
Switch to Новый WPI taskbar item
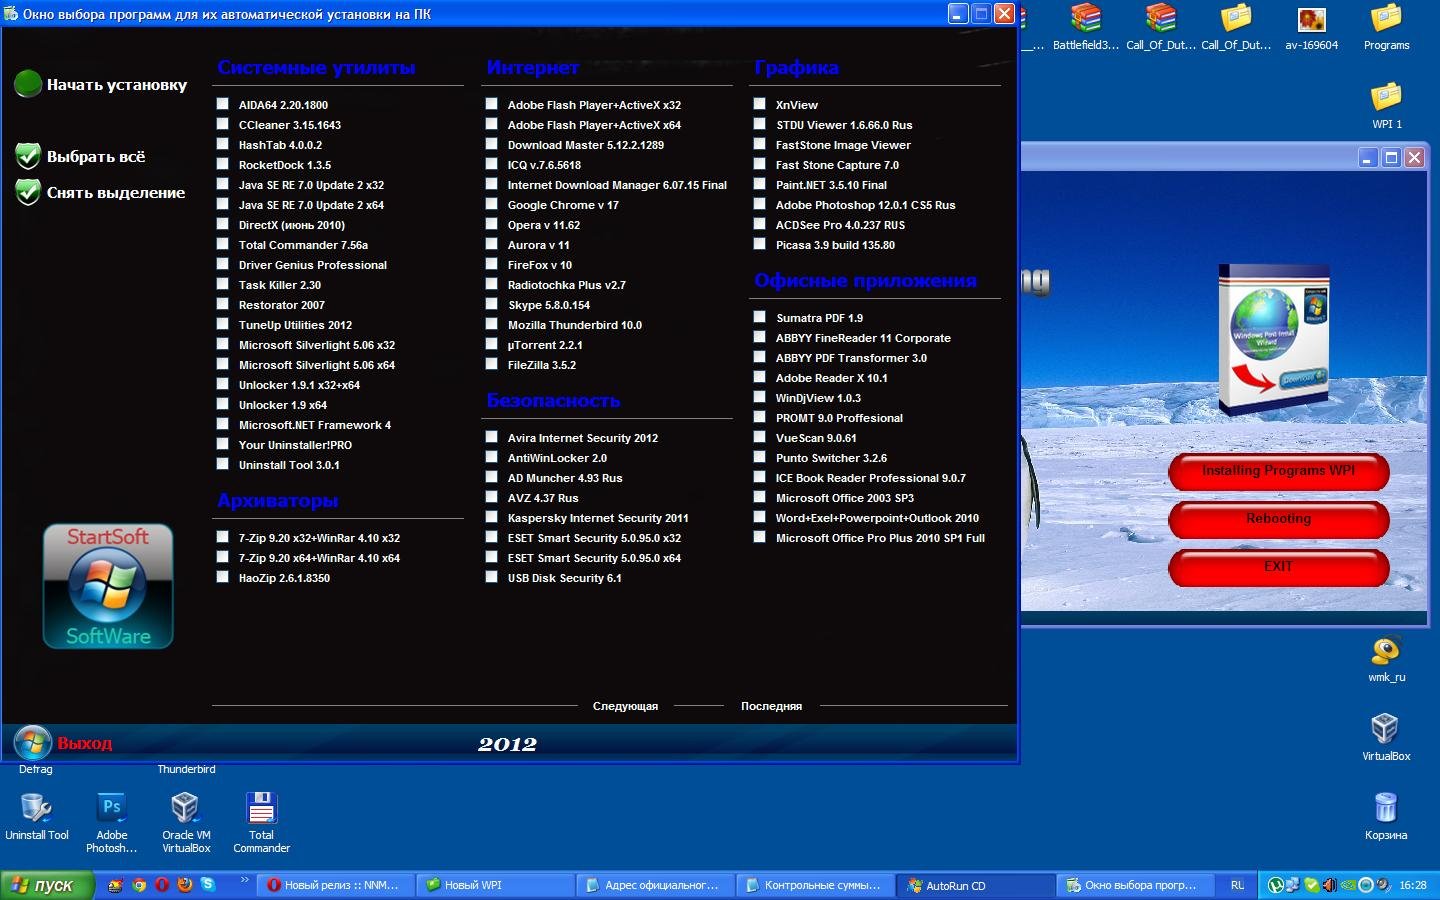[495, 885]
